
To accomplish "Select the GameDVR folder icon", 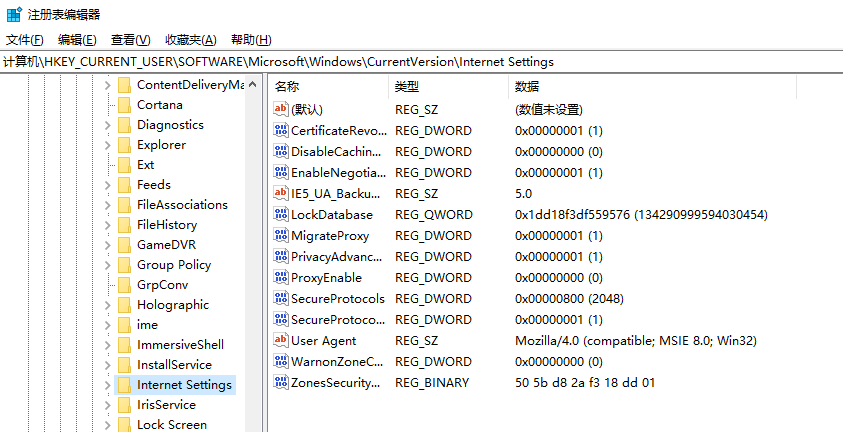I will coord(124,245).
